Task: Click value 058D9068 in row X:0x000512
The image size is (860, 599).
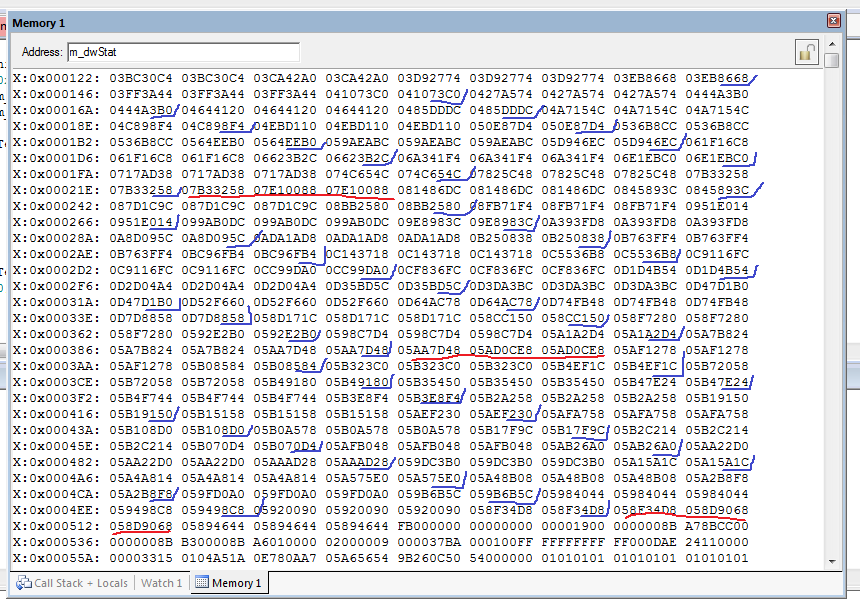Action: click(141, 526)
